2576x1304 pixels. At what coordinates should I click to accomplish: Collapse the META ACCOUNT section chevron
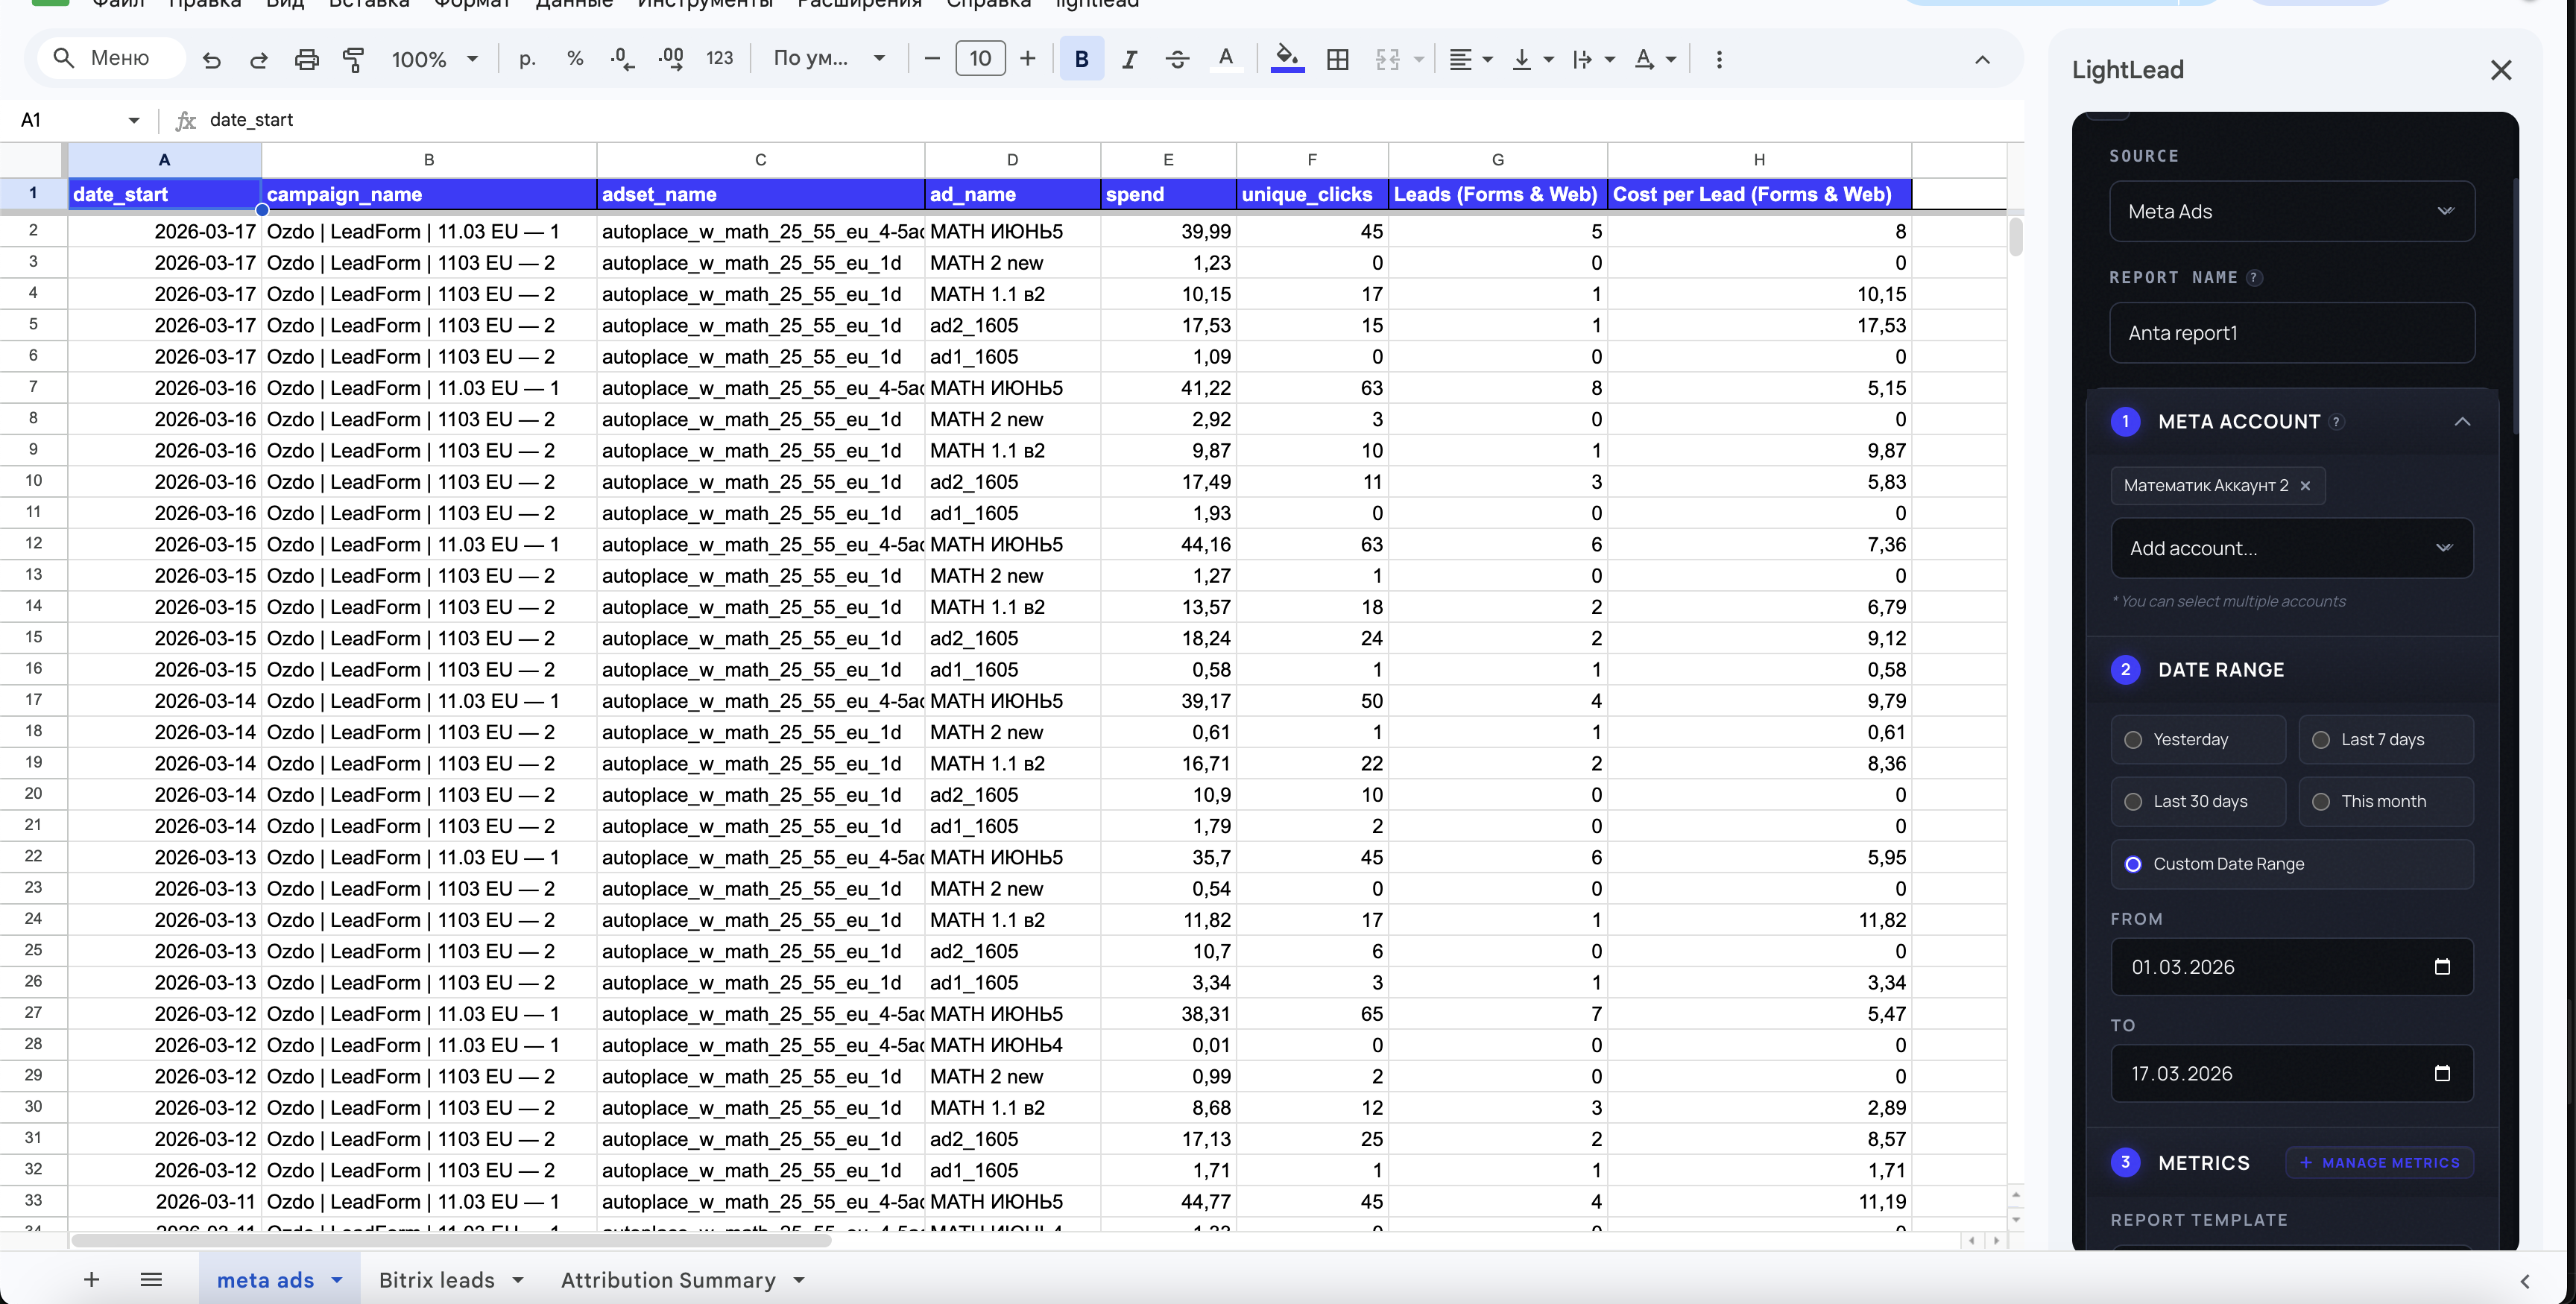pyautogui.click(x=2462, y=422)
